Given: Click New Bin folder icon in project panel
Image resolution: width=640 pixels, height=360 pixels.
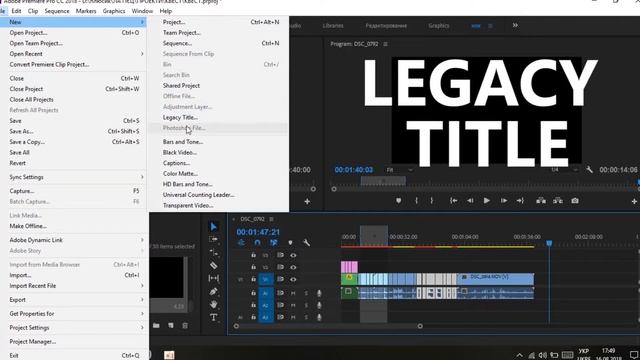Looking at the screenshot, I should (x=156, y=325).
